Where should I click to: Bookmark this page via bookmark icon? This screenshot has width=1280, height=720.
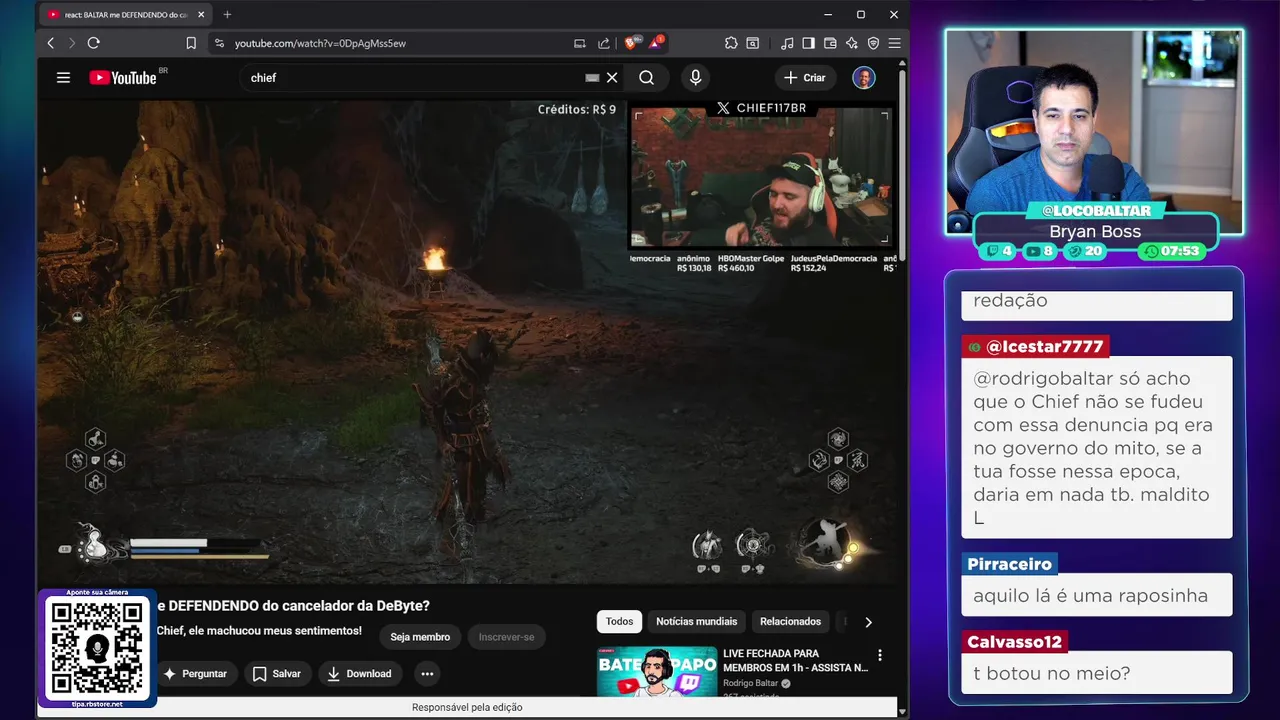191,43
